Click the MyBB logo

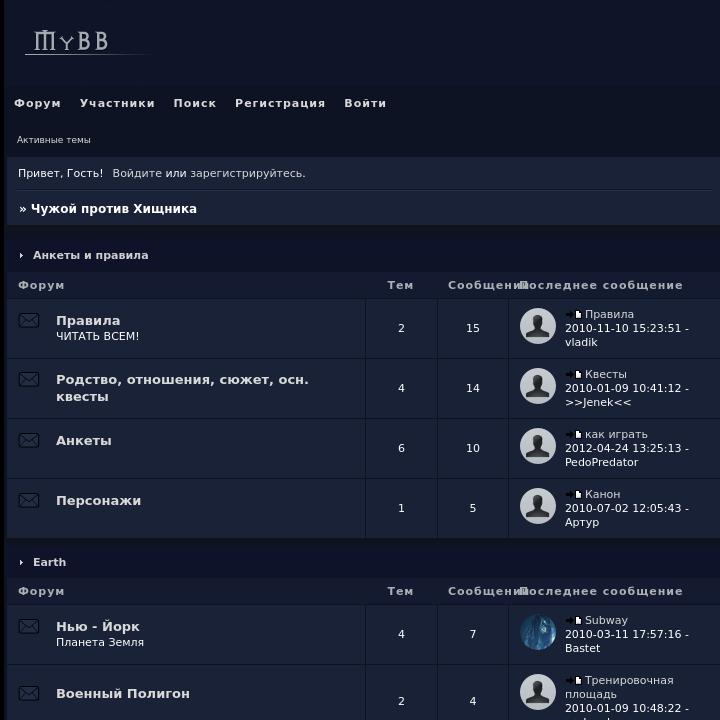click(x=71, y=41)
